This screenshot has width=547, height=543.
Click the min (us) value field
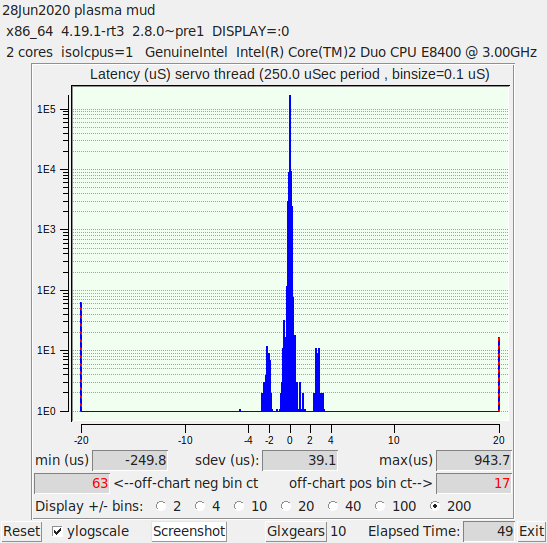point(130,460)
